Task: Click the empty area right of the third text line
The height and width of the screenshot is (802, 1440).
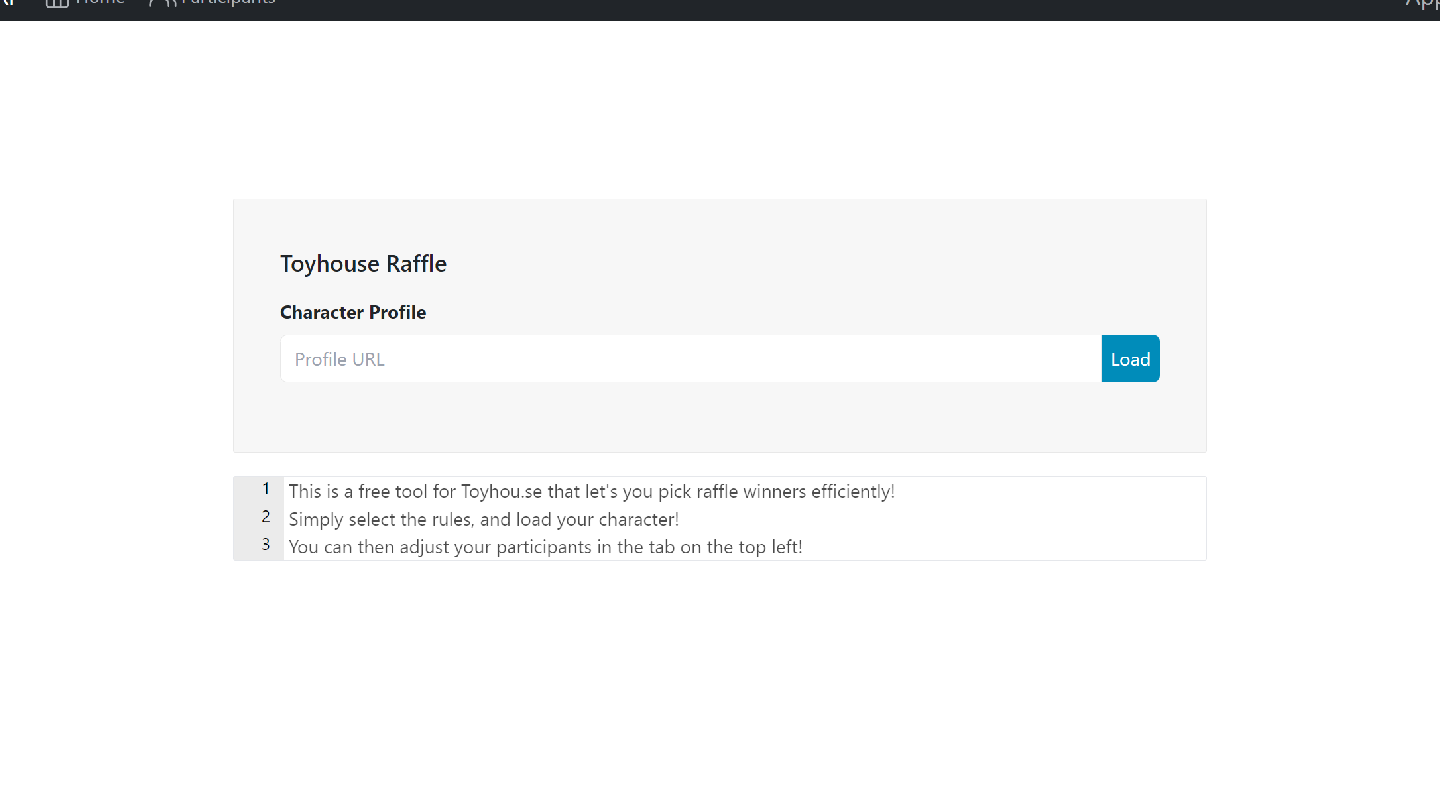Action: point(1000,547)
